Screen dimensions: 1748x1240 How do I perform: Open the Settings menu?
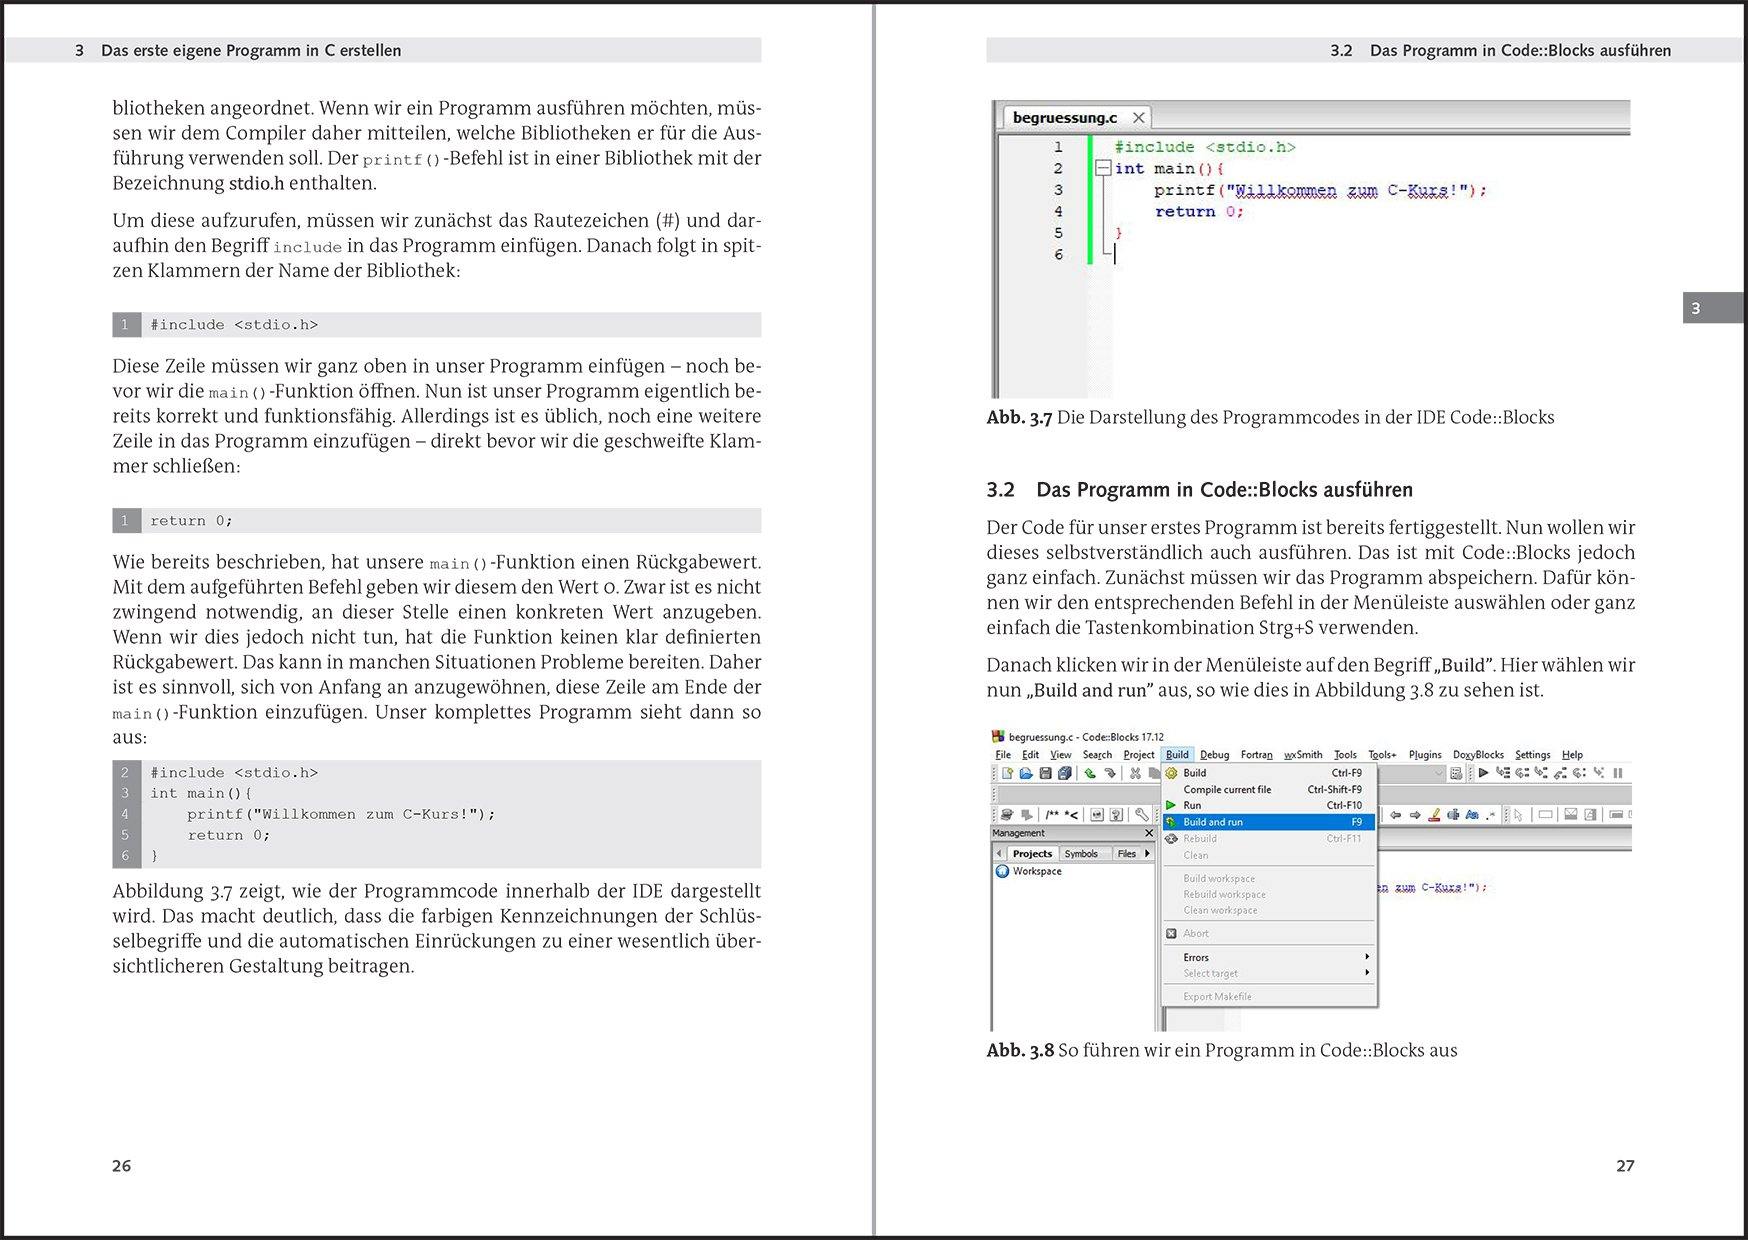point(1532,755)
